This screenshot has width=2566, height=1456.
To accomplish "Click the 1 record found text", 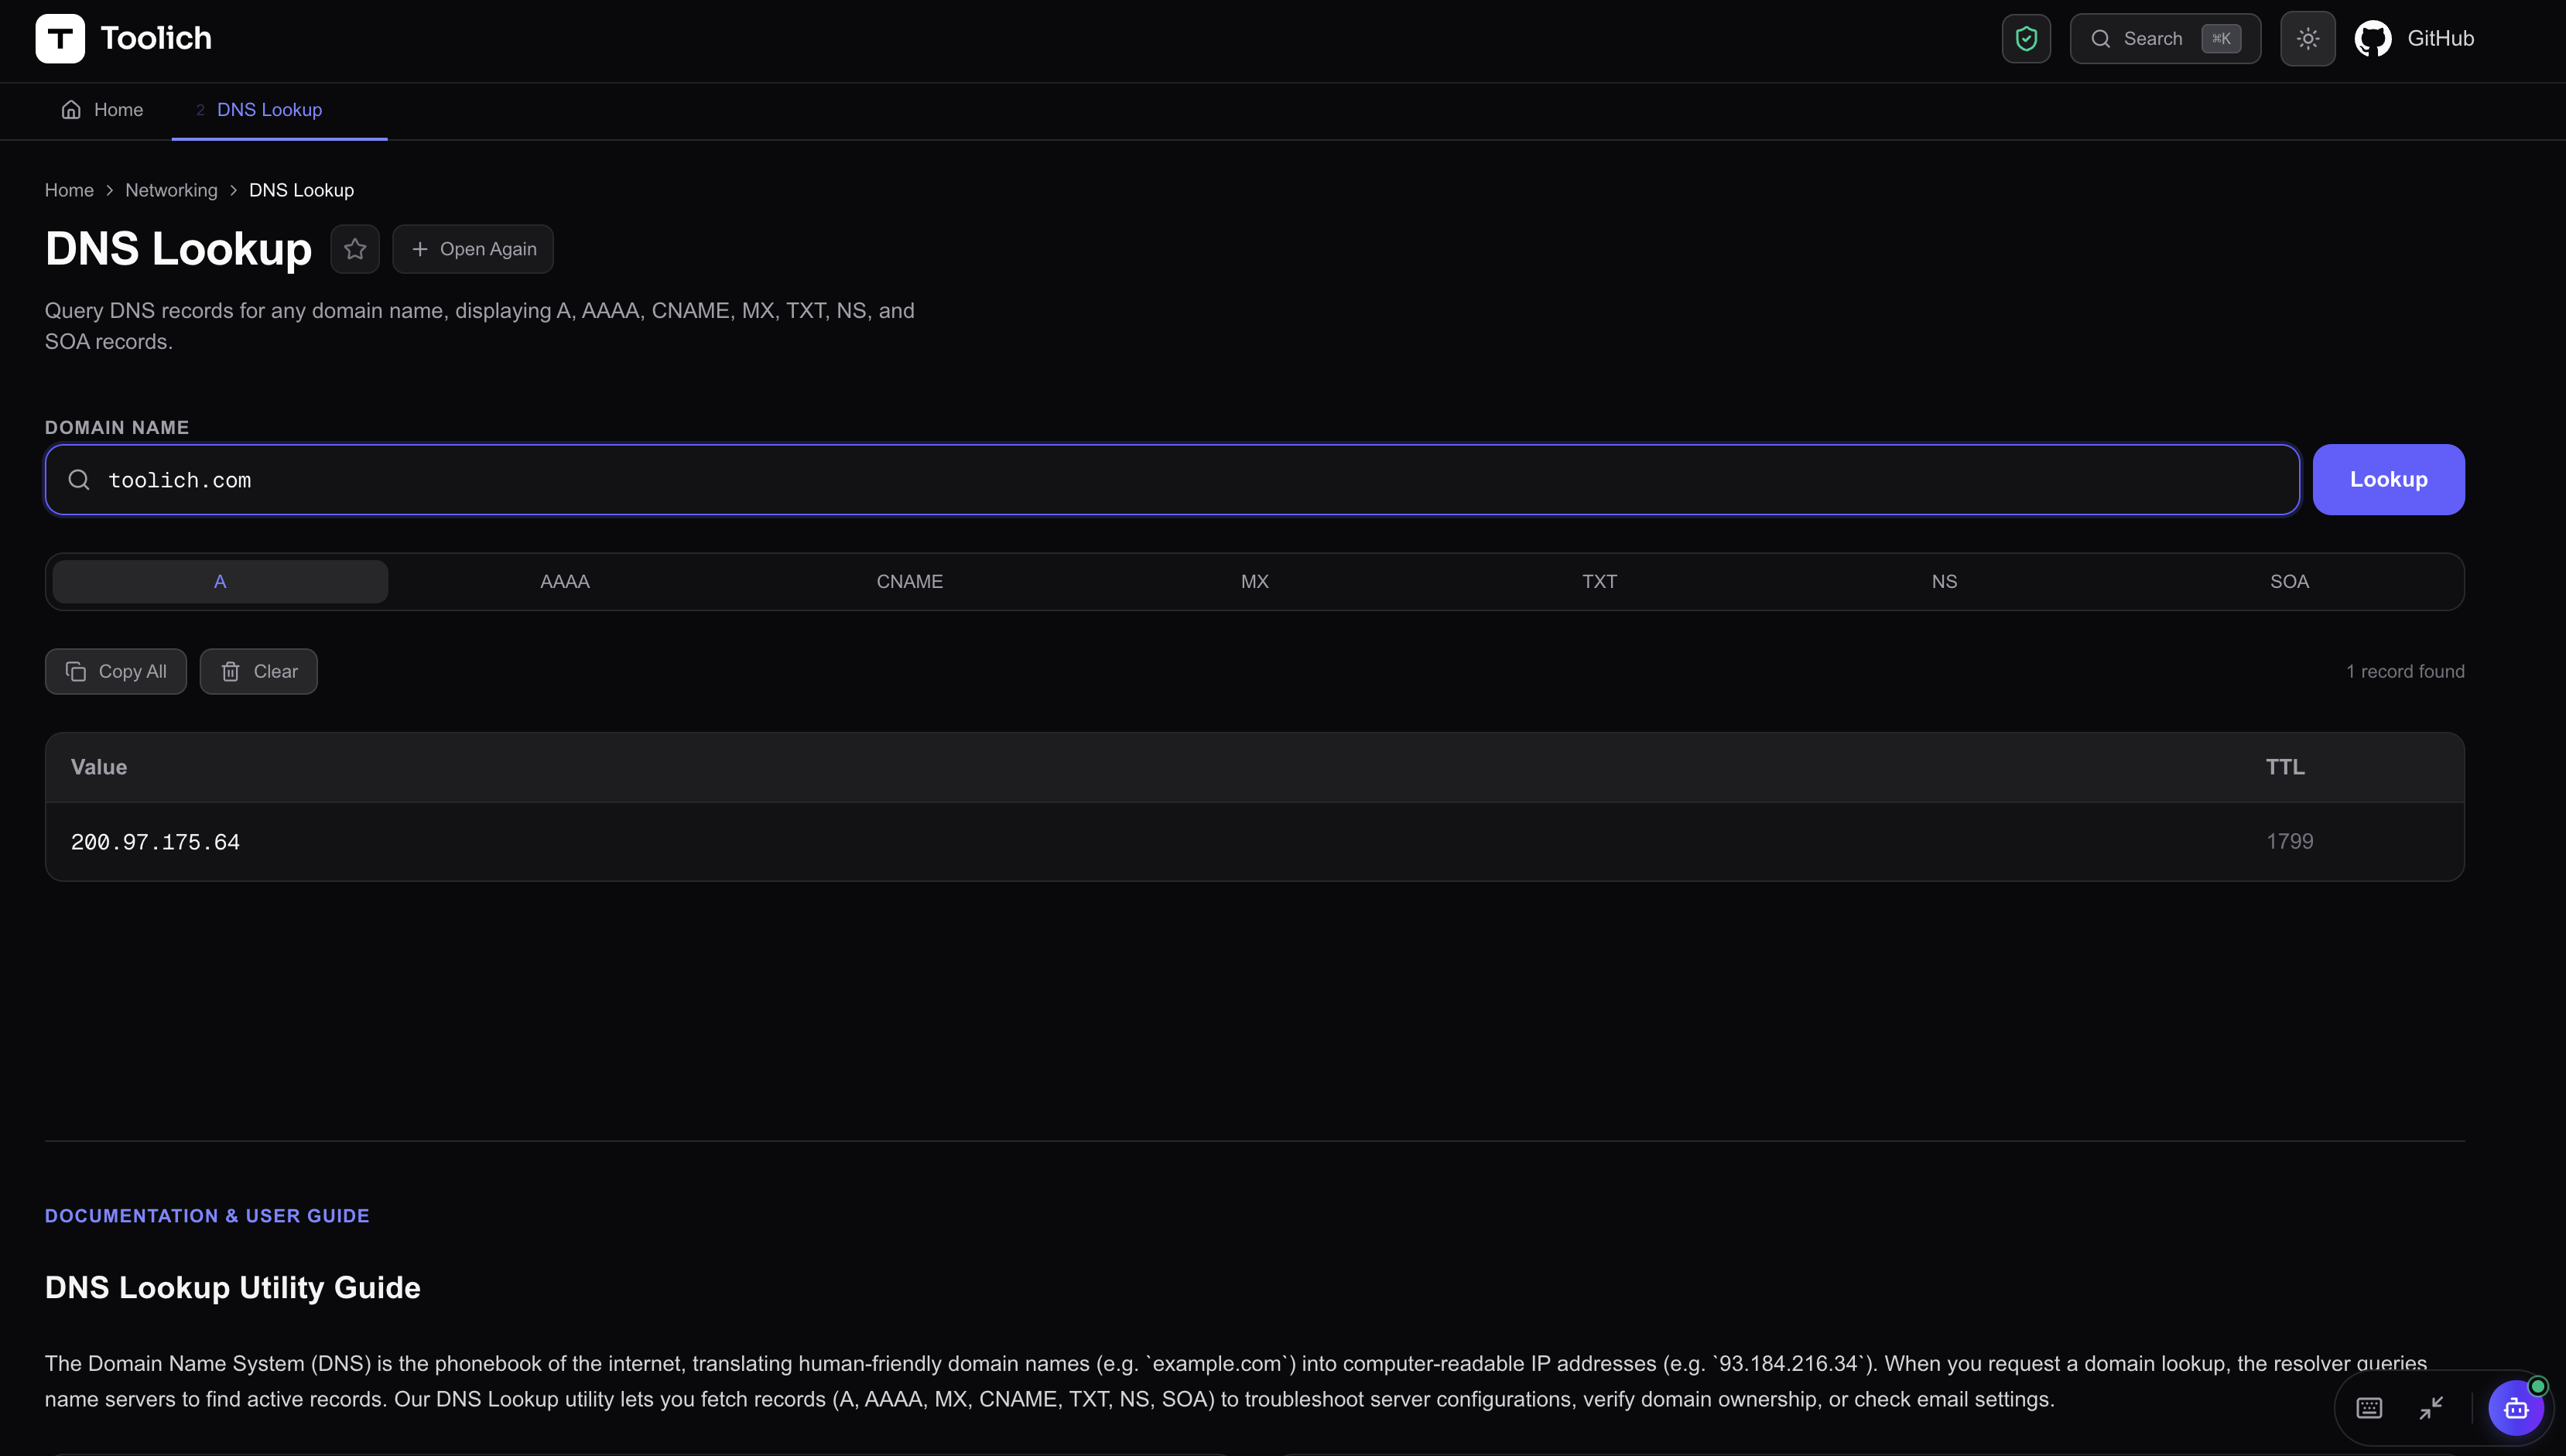I will (2405, 672).
